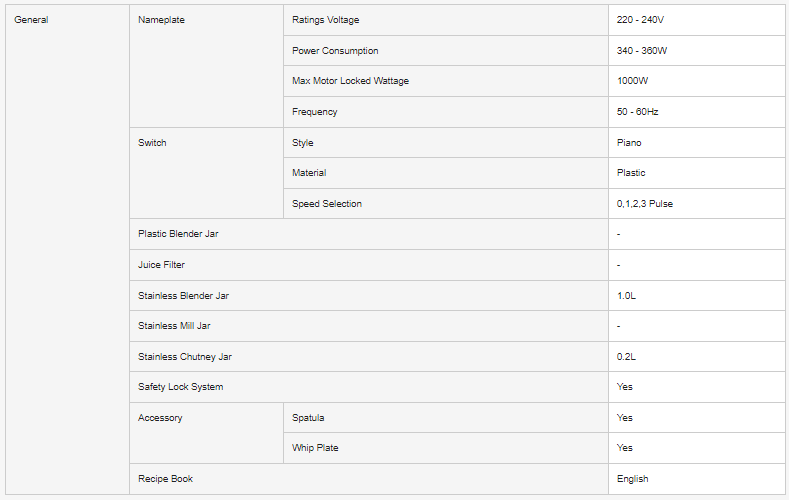Screen dimensions: 789x500
Task: Click the 1.0L capacity value
Action: pyautogui.click(x=627, y=296)
